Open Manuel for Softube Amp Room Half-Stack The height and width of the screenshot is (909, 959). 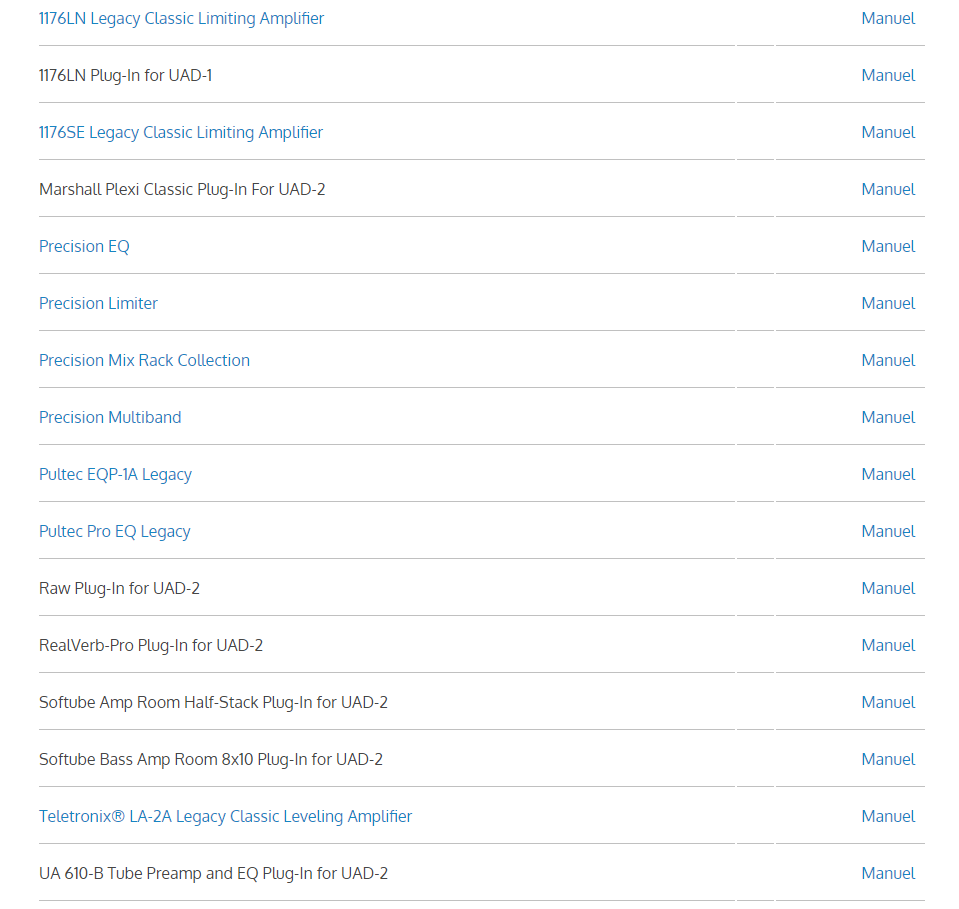coord(888,702)
